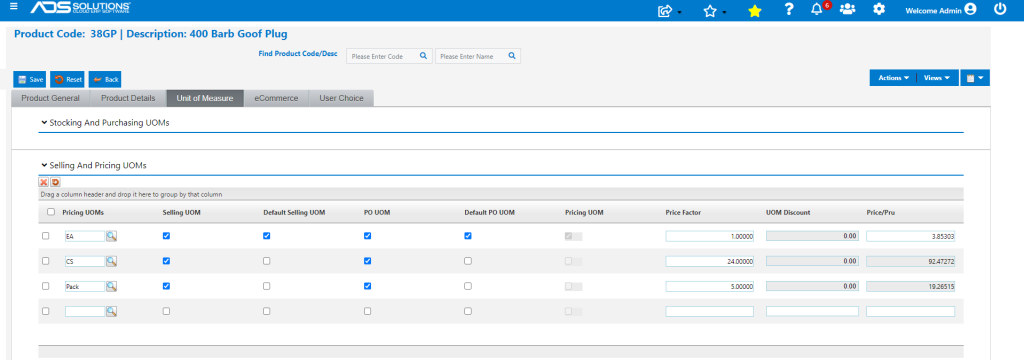Click search icon in product code field
The image size is (1024, 360).
pyautogui.click(x=423, y=56)
